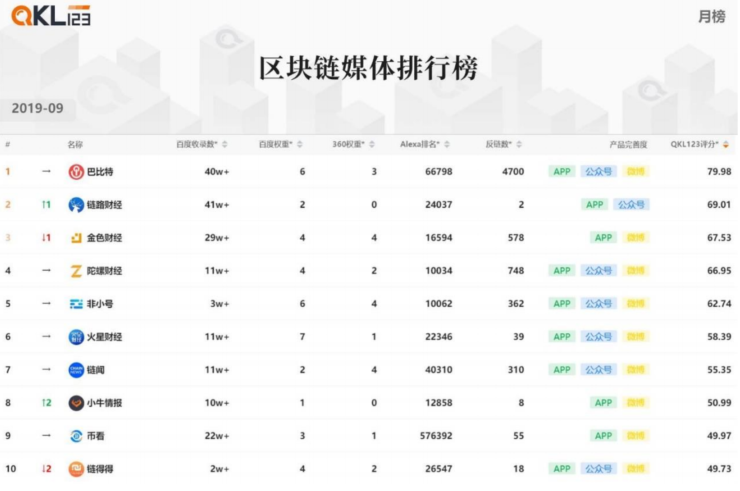This screenshot has width=740, height=491.
Task: Open the 陀螺财经 Z logo icon
Action: 76,271
